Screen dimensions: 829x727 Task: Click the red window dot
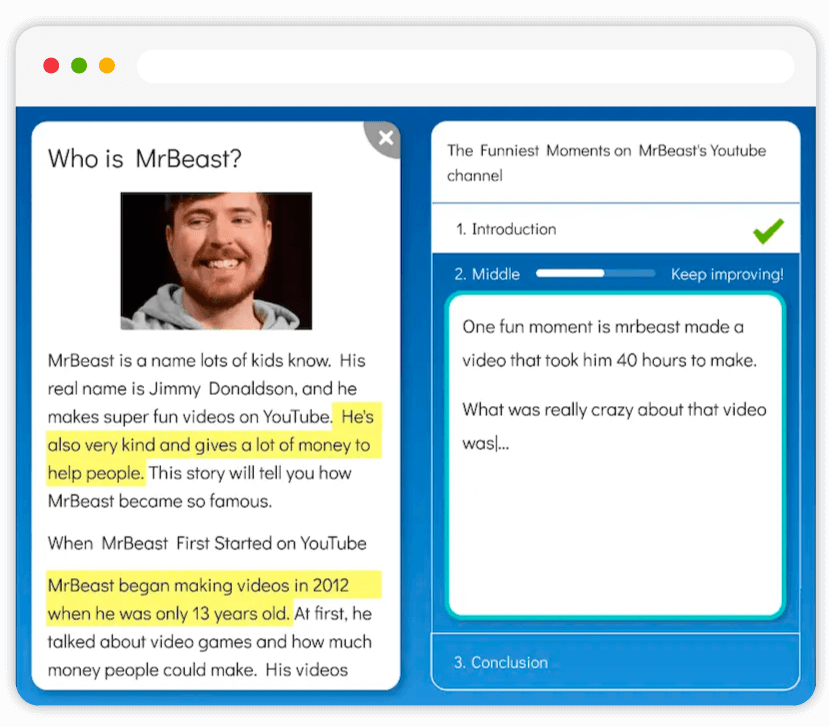(x=51, y=66)
